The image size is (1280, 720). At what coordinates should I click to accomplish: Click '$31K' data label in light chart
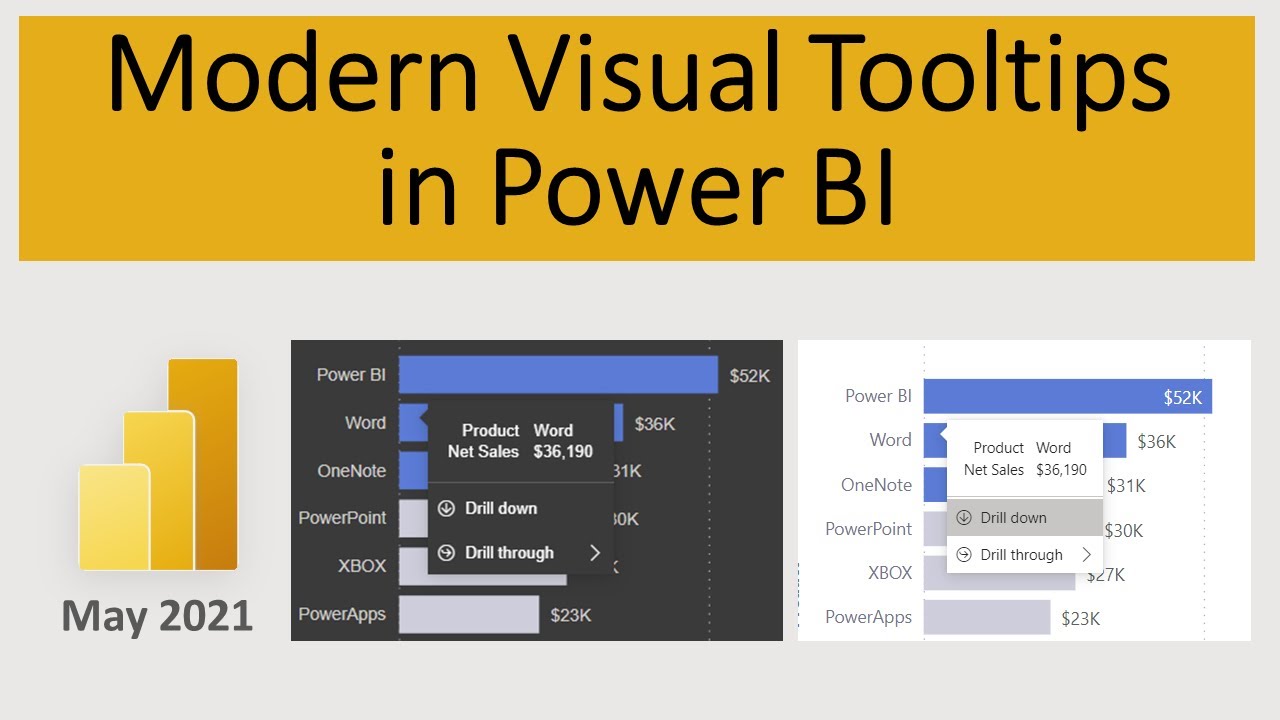[1127, 486]
